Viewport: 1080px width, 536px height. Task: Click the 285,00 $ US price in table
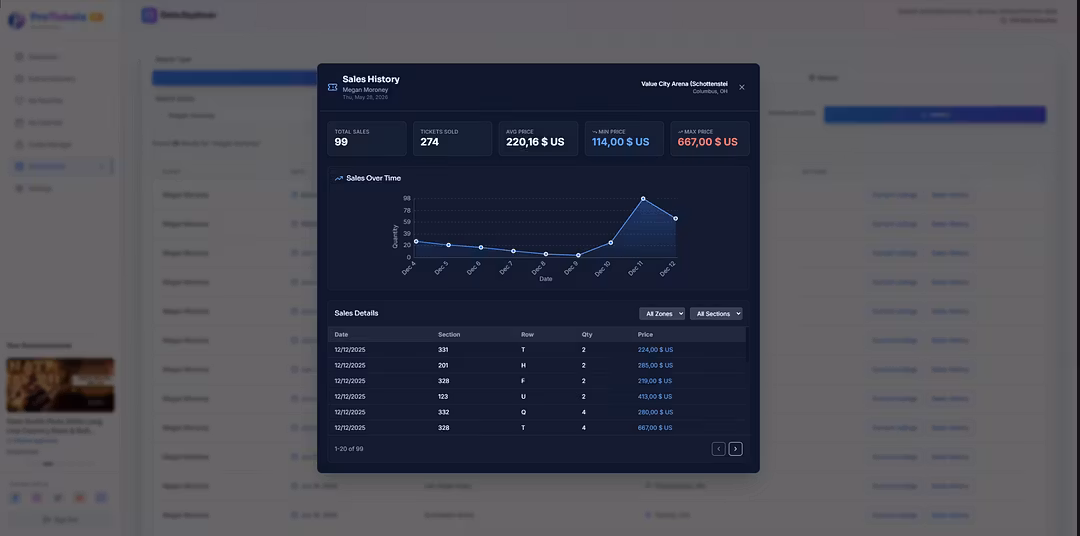pyautogui.click(x=655, y=366)
